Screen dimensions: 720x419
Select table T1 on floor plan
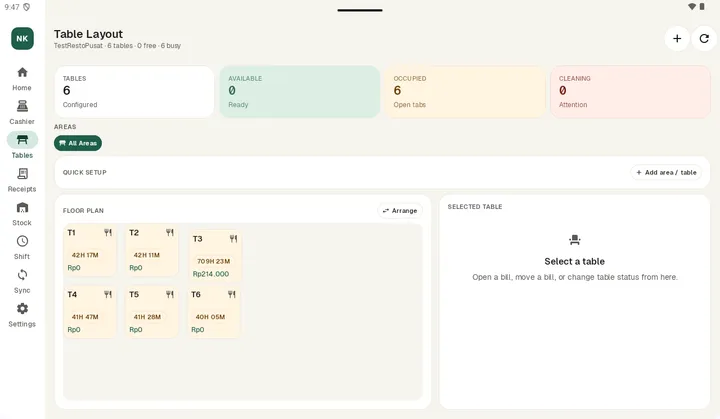90,250
